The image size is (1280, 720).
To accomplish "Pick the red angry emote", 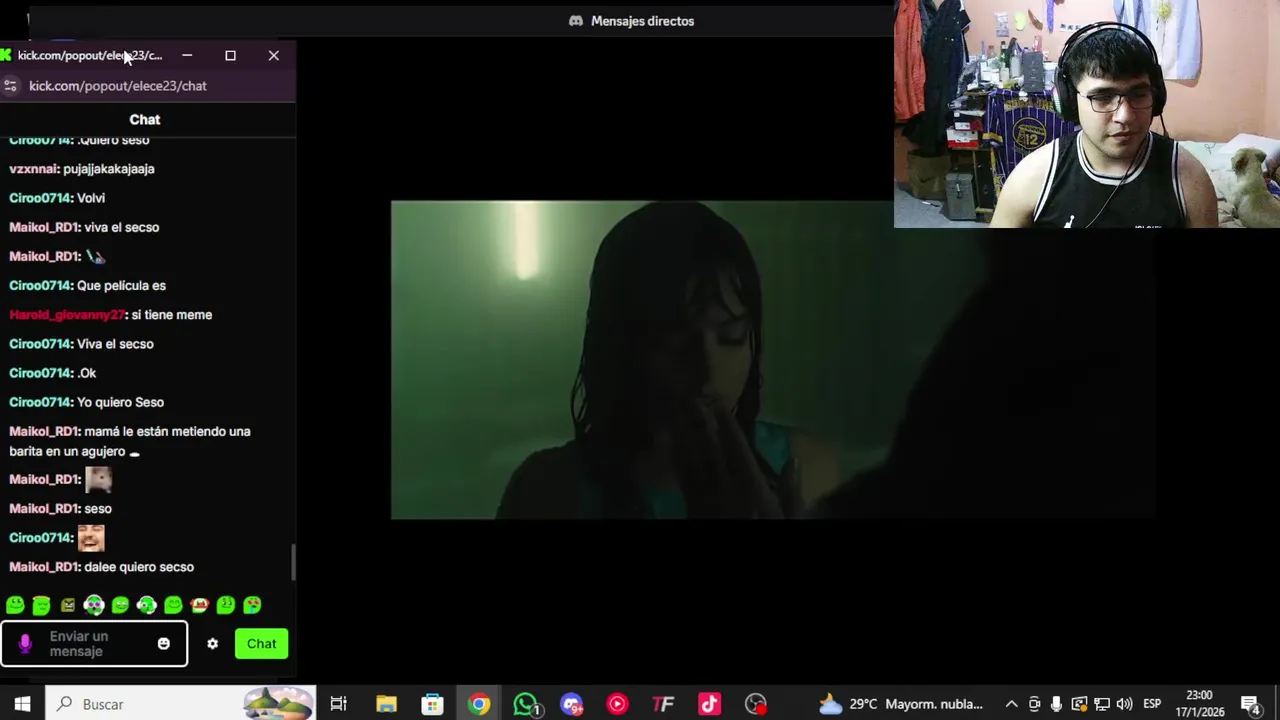I will pyautogui.click(x=199, y=605).
